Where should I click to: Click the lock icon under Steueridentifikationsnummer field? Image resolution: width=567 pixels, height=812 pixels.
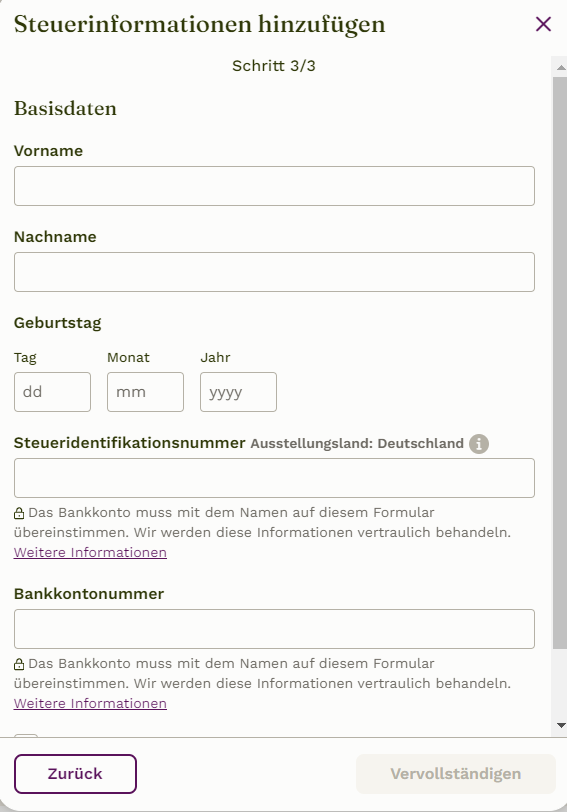pos(19,513)
